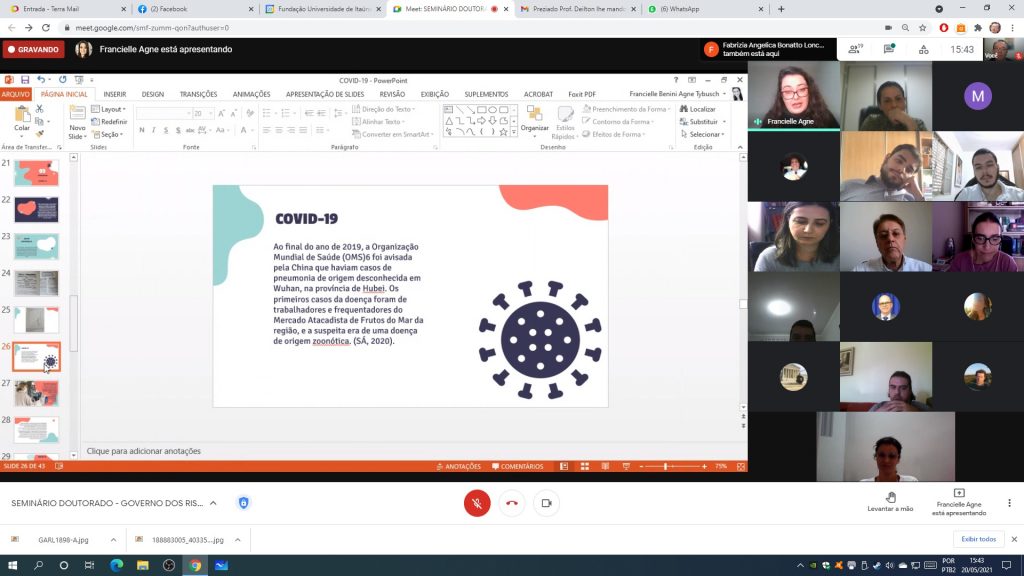Toggle the camera button in Meet

(546, 503)
